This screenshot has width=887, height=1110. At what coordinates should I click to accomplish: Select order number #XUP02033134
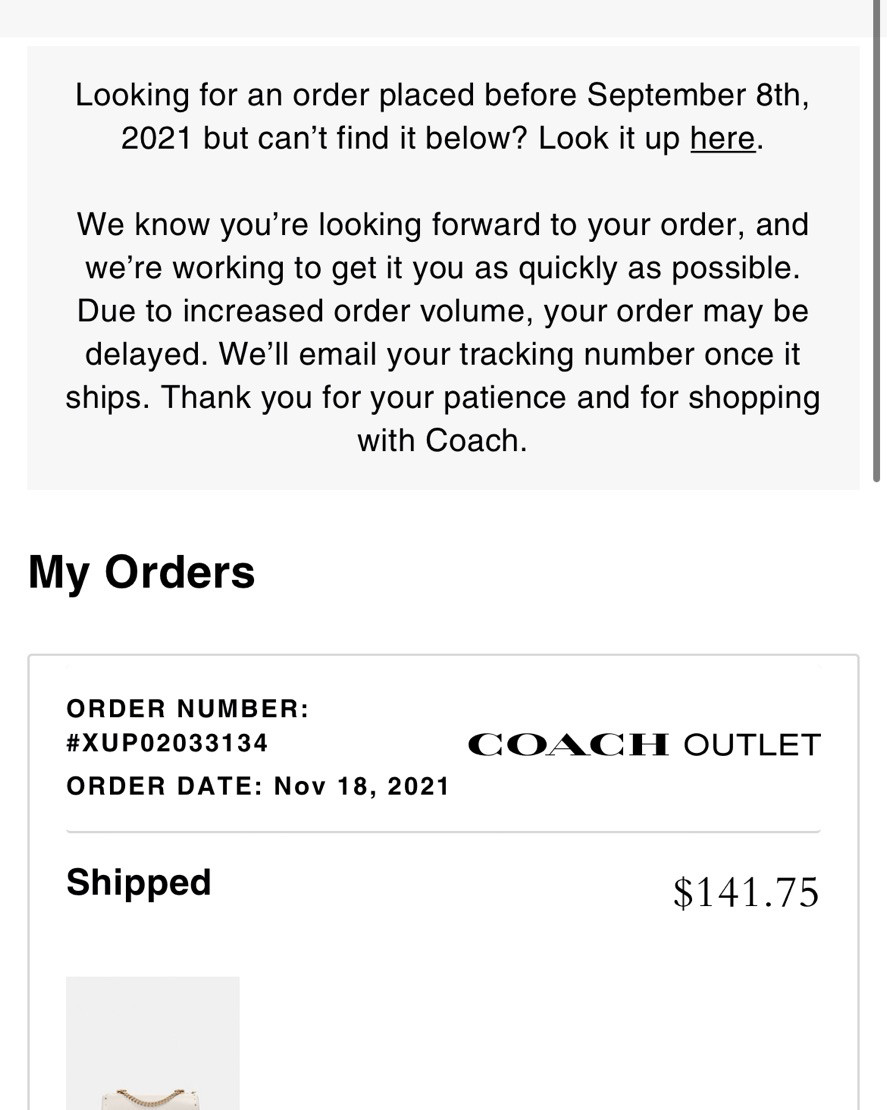167,743
